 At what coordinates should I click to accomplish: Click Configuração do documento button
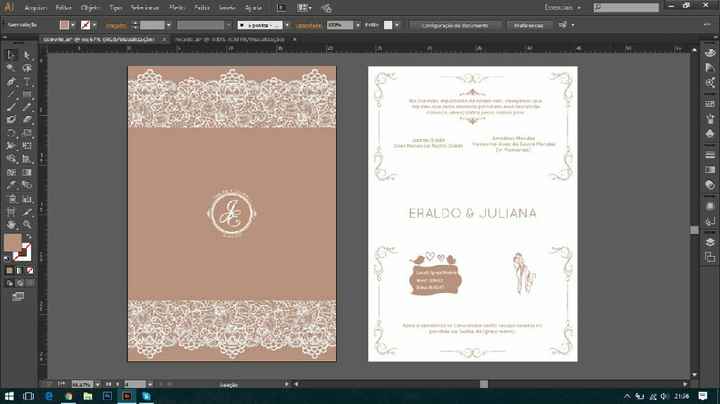pos(455,25)
